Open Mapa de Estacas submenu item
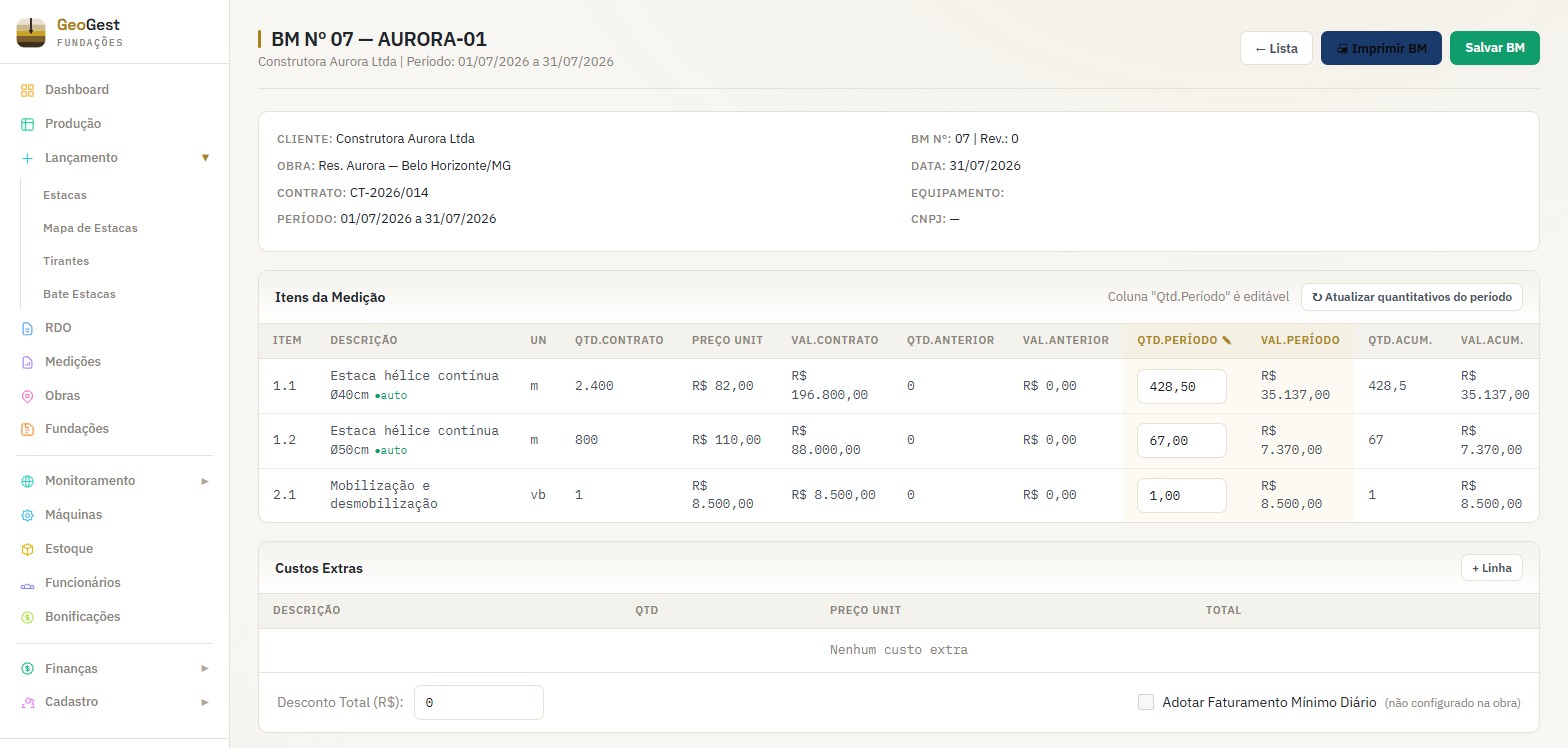 [x=90, y=228]
